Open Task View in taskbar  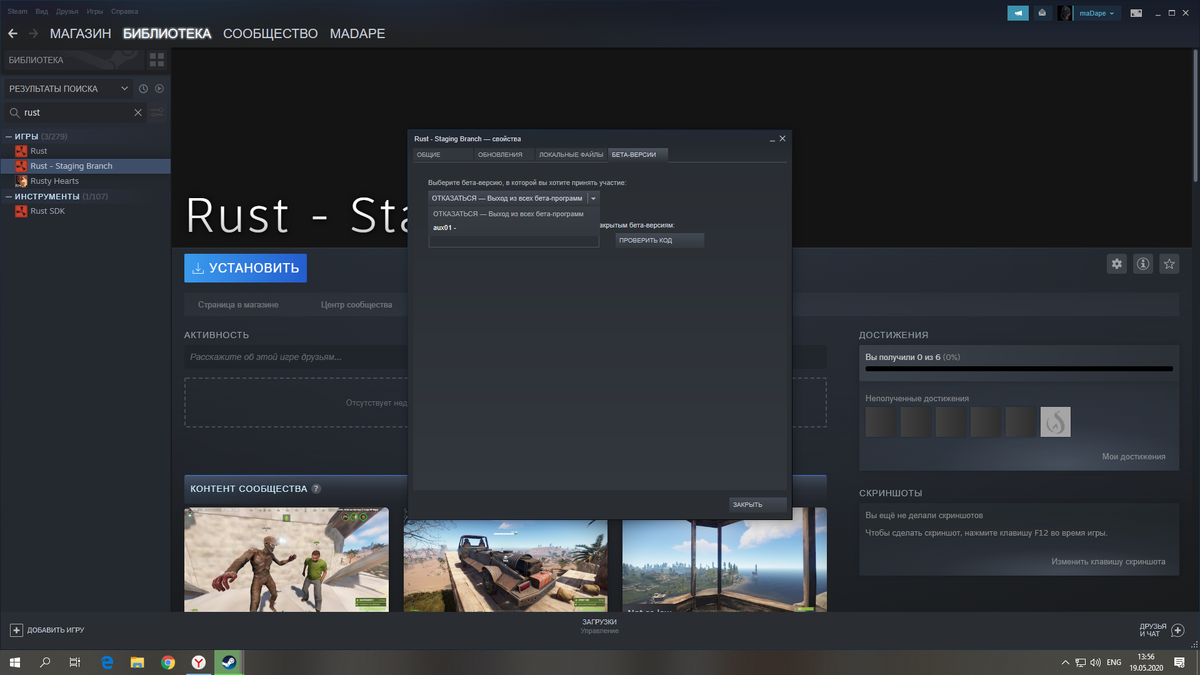[x=75, y=662]
